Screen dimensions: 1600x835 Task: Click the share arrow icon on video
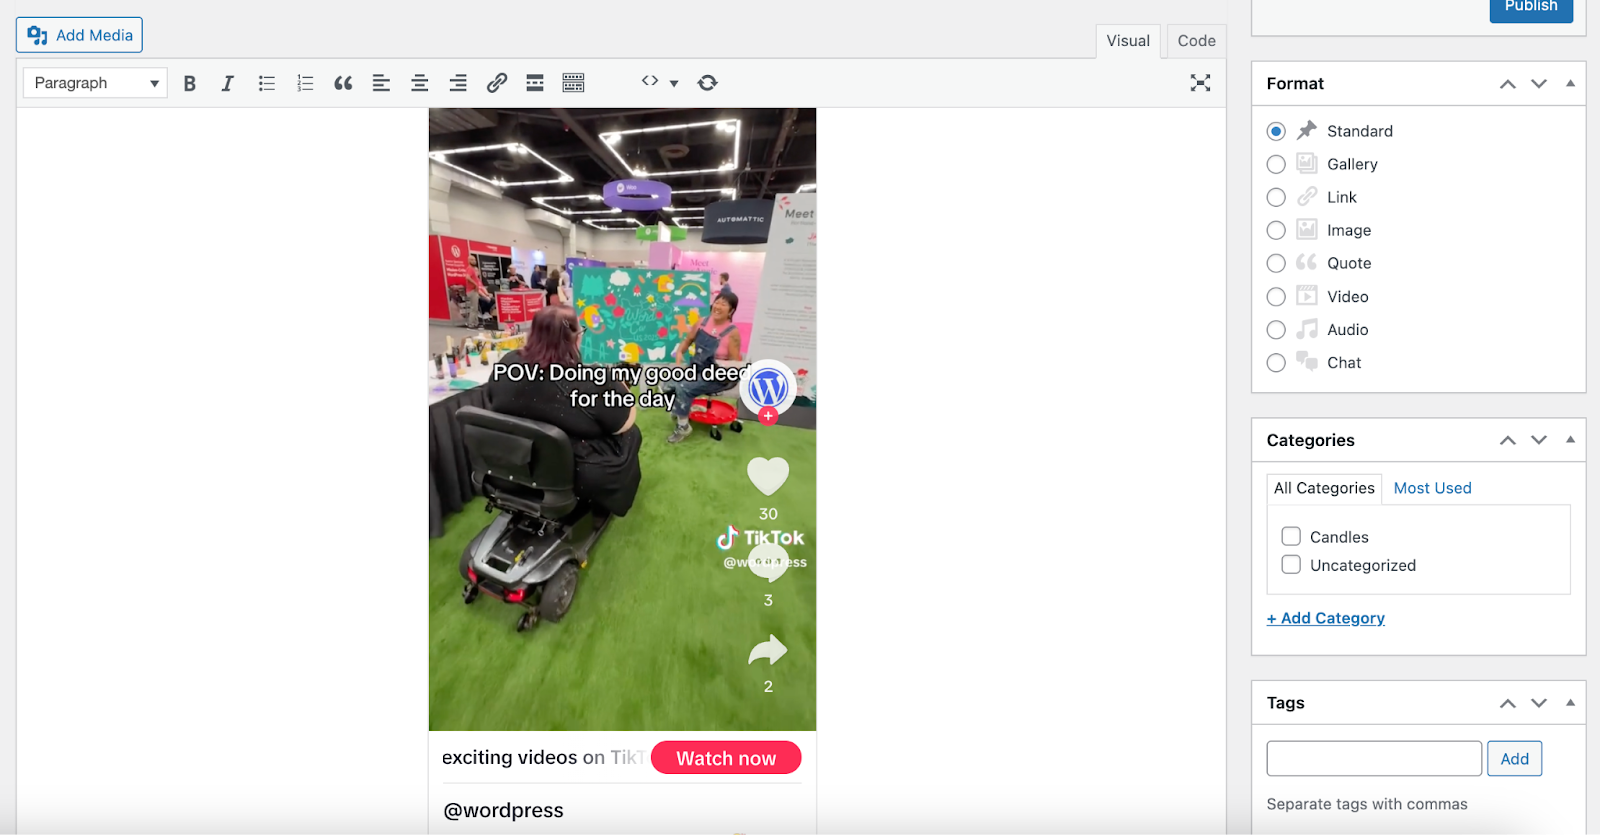768,651
